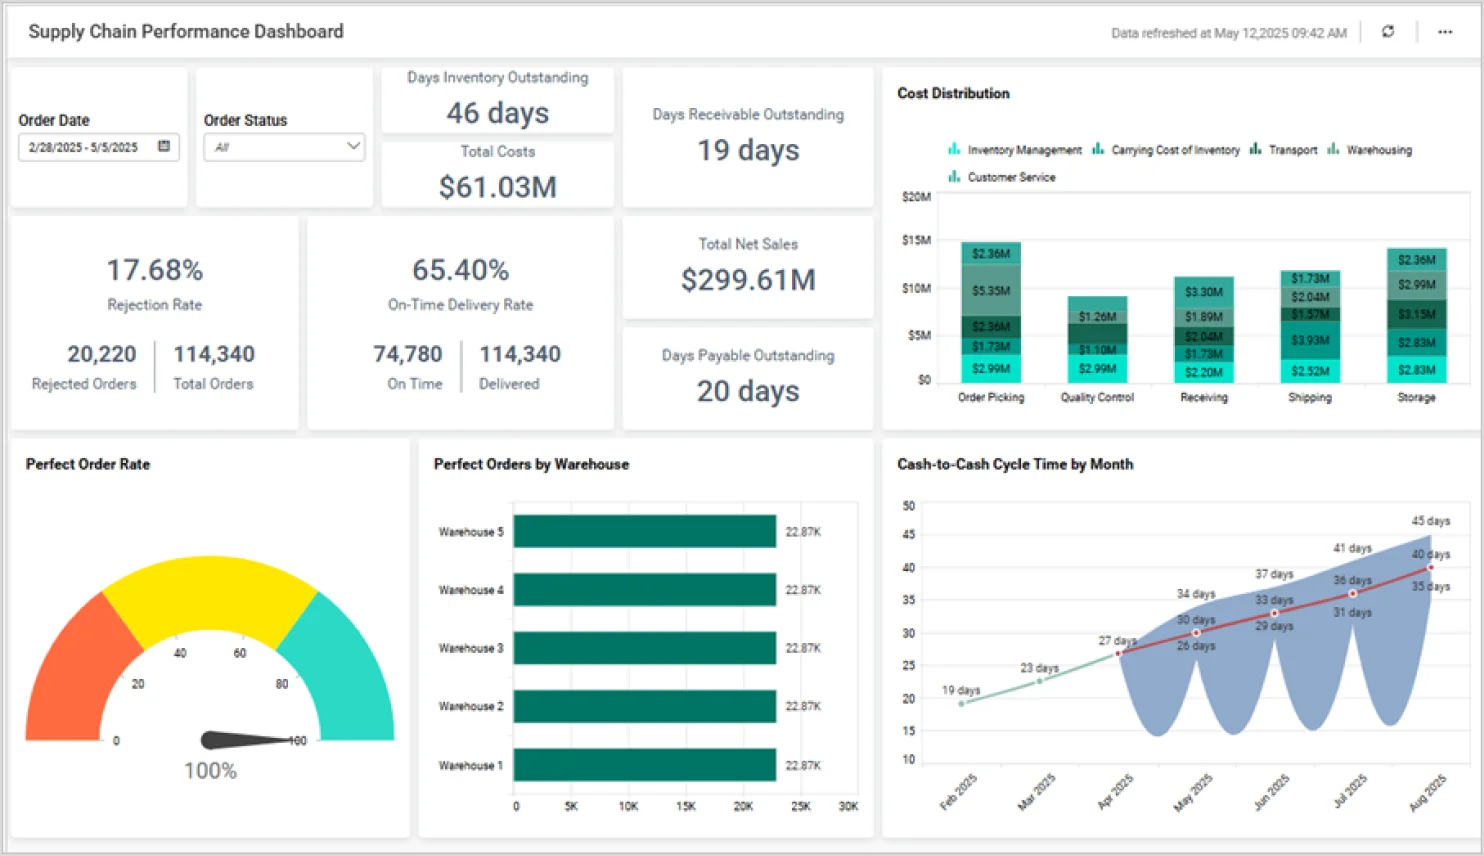Select the Warehouse 5 bar
This screenshot has height=856, width=1484.
coord(645,531)
